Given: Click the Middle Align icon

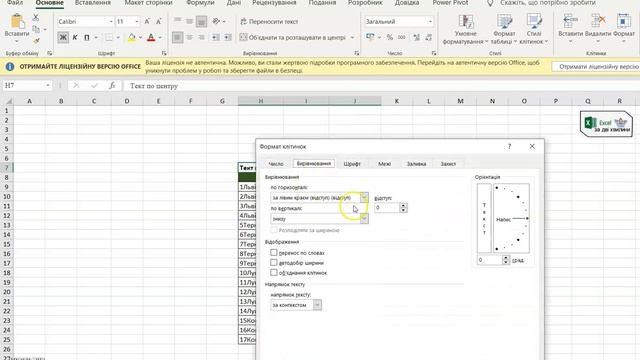Looking at the screenshot, I should pyautogui.click(x=189, y=21).
